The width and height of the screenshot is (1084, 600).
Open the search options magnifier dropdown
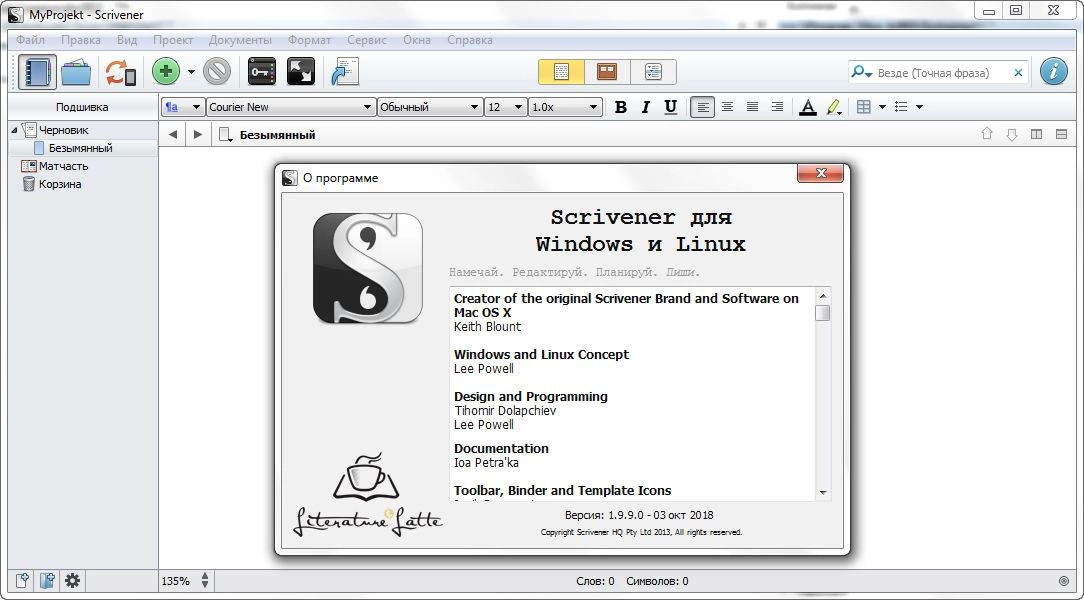coord(862,72)
